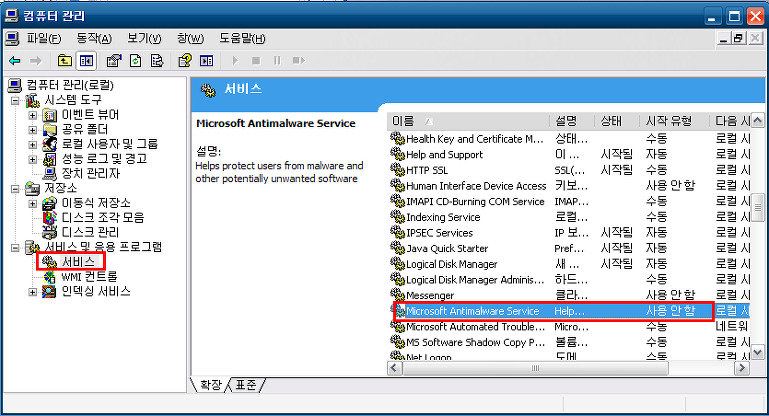Open the 동작(A) menu
The width and height of the screenshot is (769, 416).
(94, 38)
